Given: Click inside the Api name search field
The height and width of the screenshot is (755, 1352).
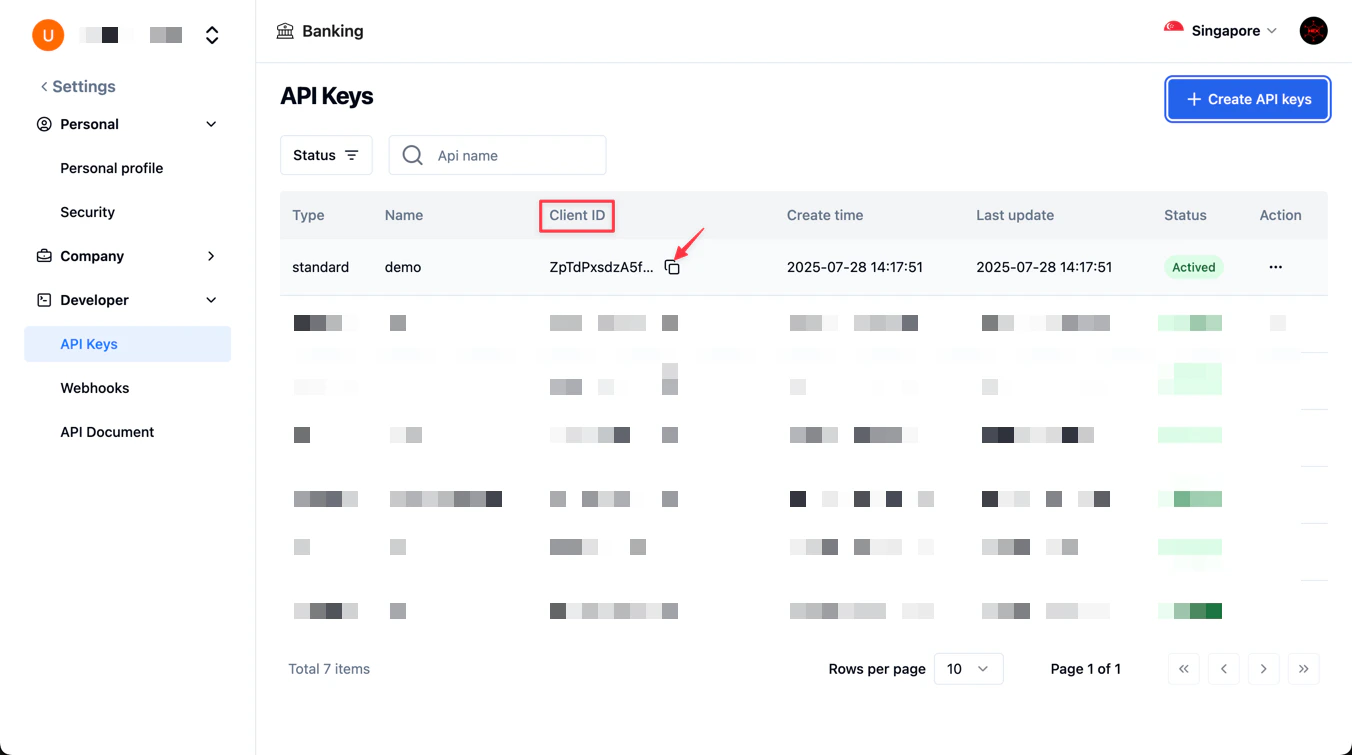Looking at the screenshot, I should point(500,155).
